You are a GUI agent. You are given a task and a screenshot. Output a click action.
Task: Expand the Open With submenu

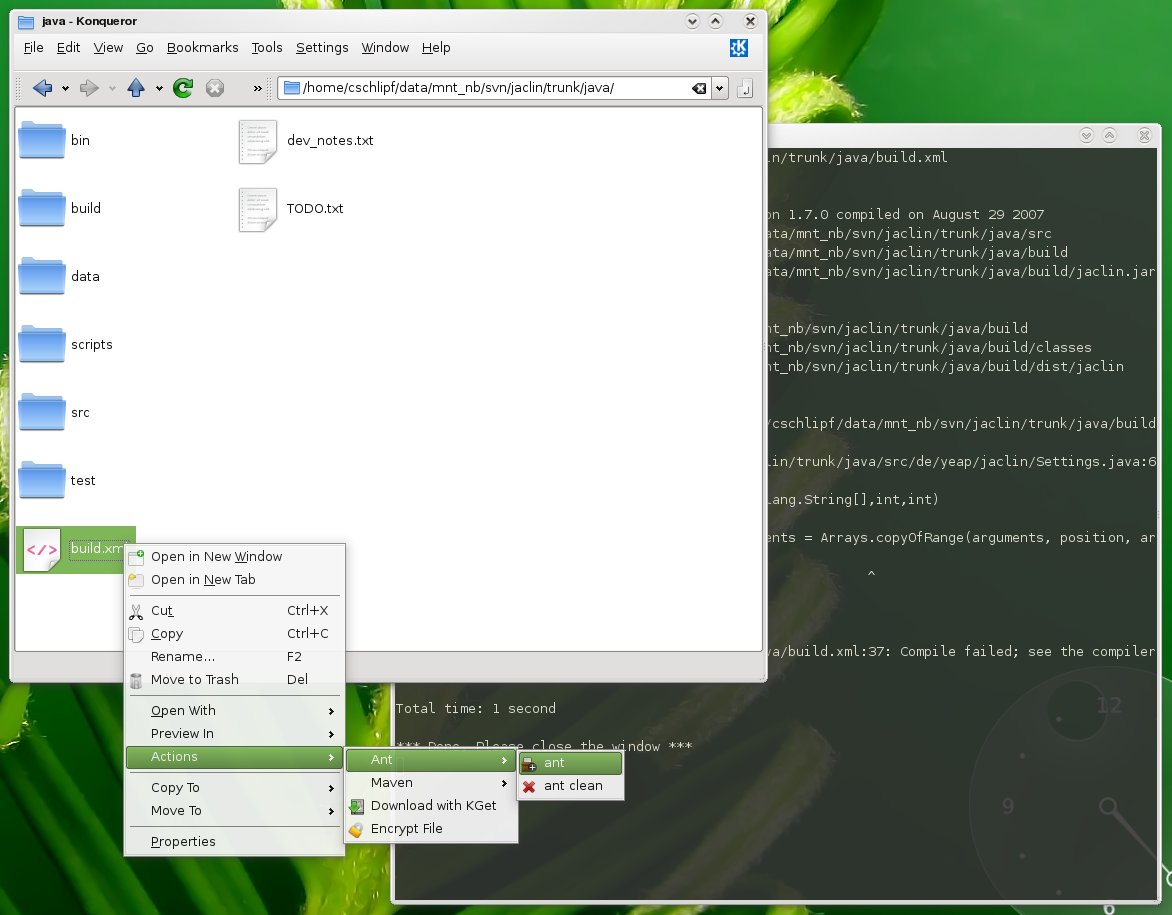tap(234, 711)
